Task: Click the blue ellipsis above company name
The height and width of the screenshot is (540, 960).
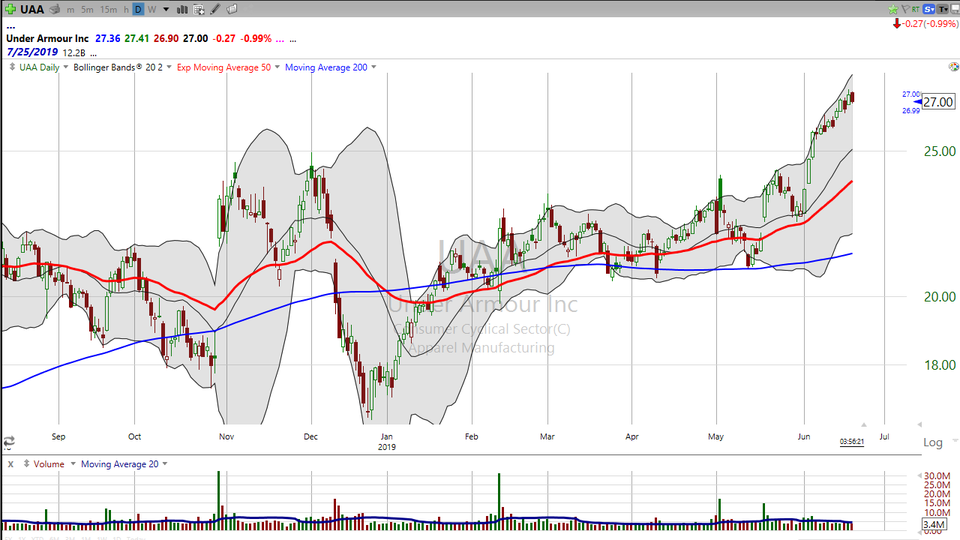Action: point(11,27)
